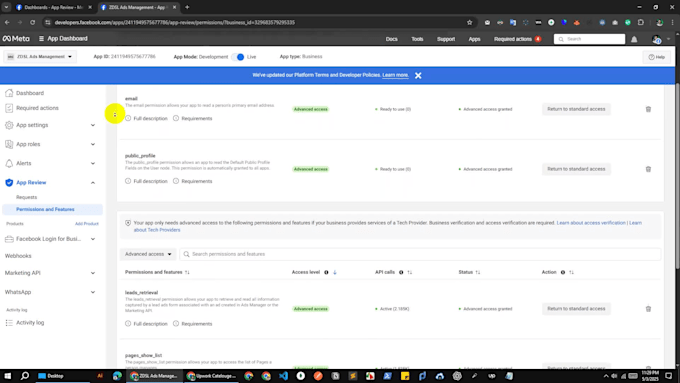Open the ZDSL Ads Management app selector
This screenshot has height=383, width=680.
click(x=40, y=57)
